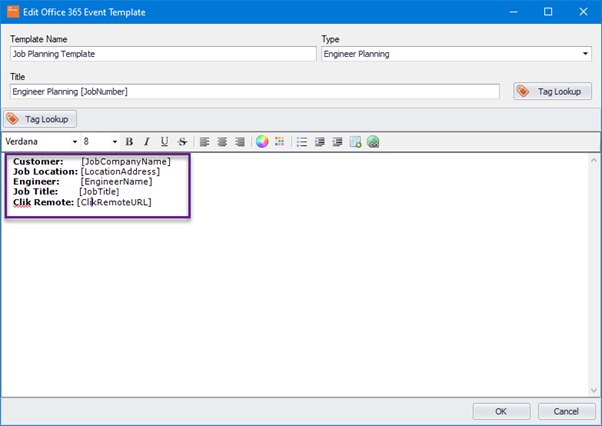Screen dimensions: 602x426
Task: Insert a bulleted list
Action: (302, 142)
